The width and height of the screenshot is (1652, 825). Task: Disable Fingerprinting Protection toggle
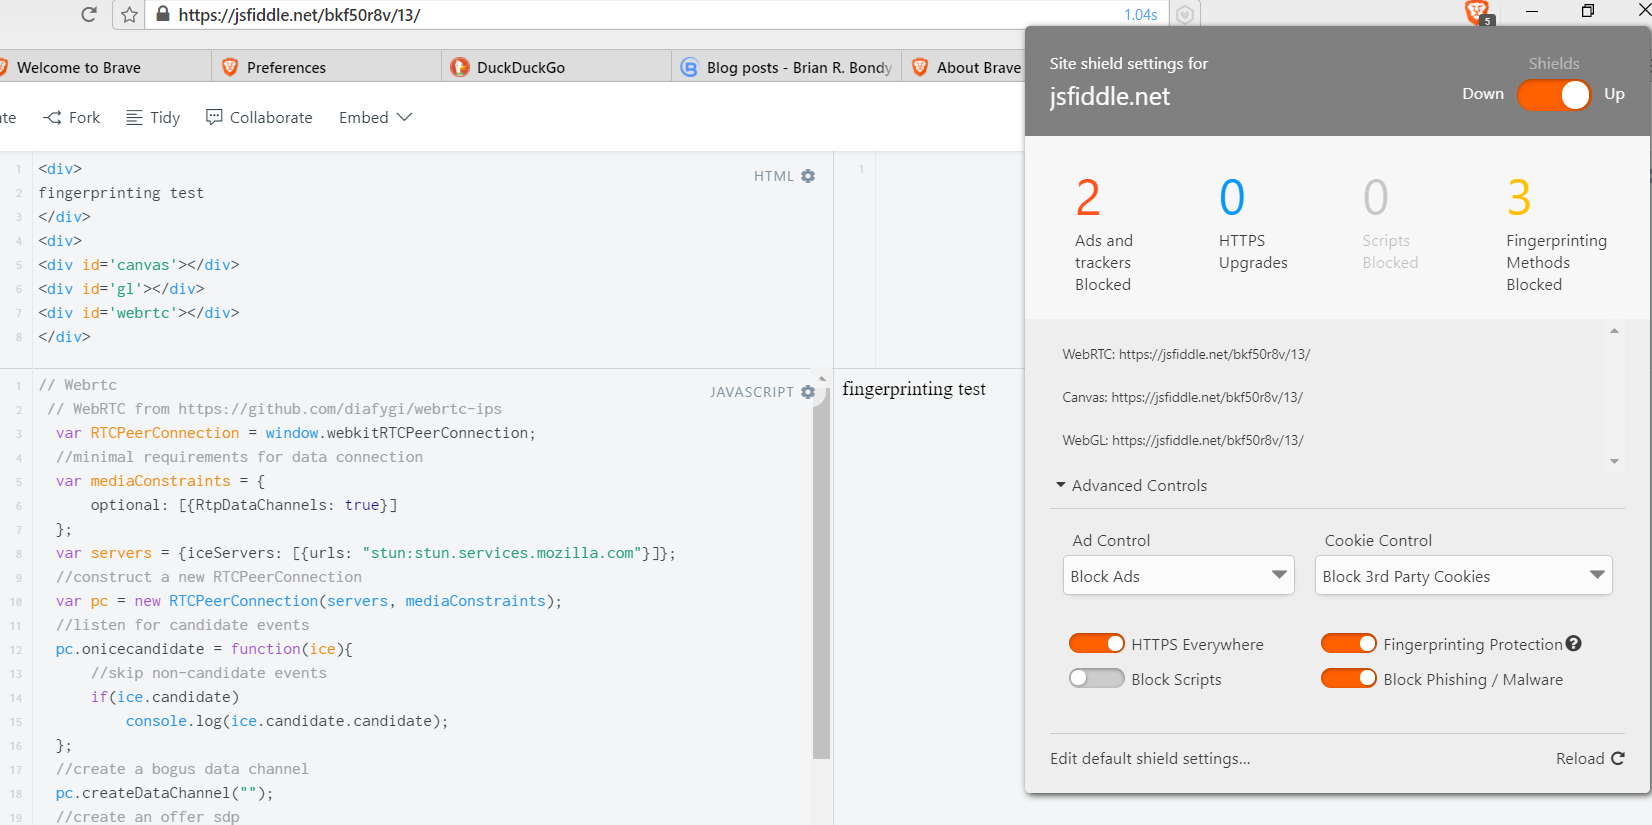tap(1349, 644)
